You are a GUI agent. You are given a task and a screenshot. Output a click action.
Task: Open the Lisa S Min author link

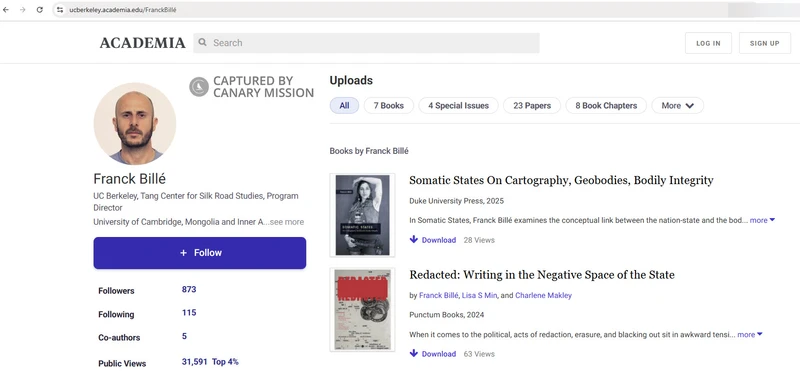479,295
